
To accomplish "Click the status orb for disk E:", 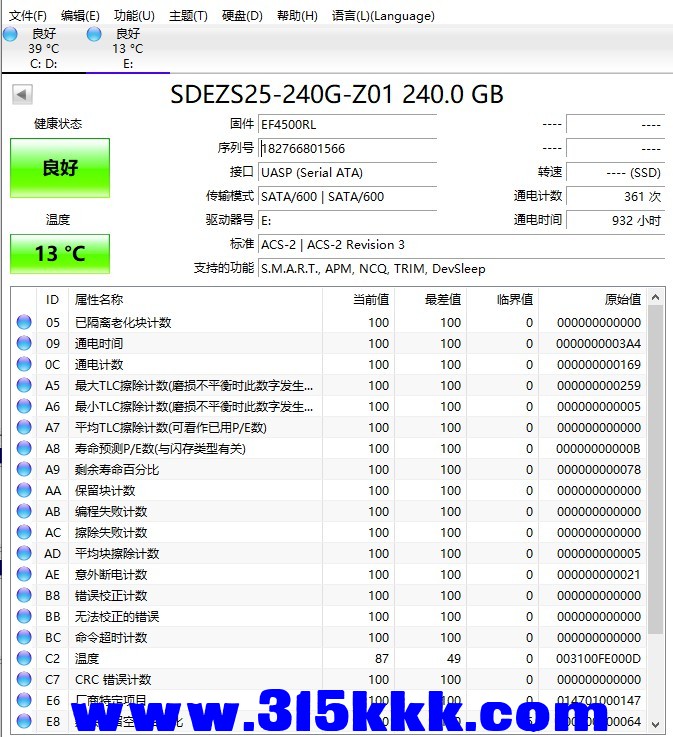I will pyautogui.click(x=94, y=34).
